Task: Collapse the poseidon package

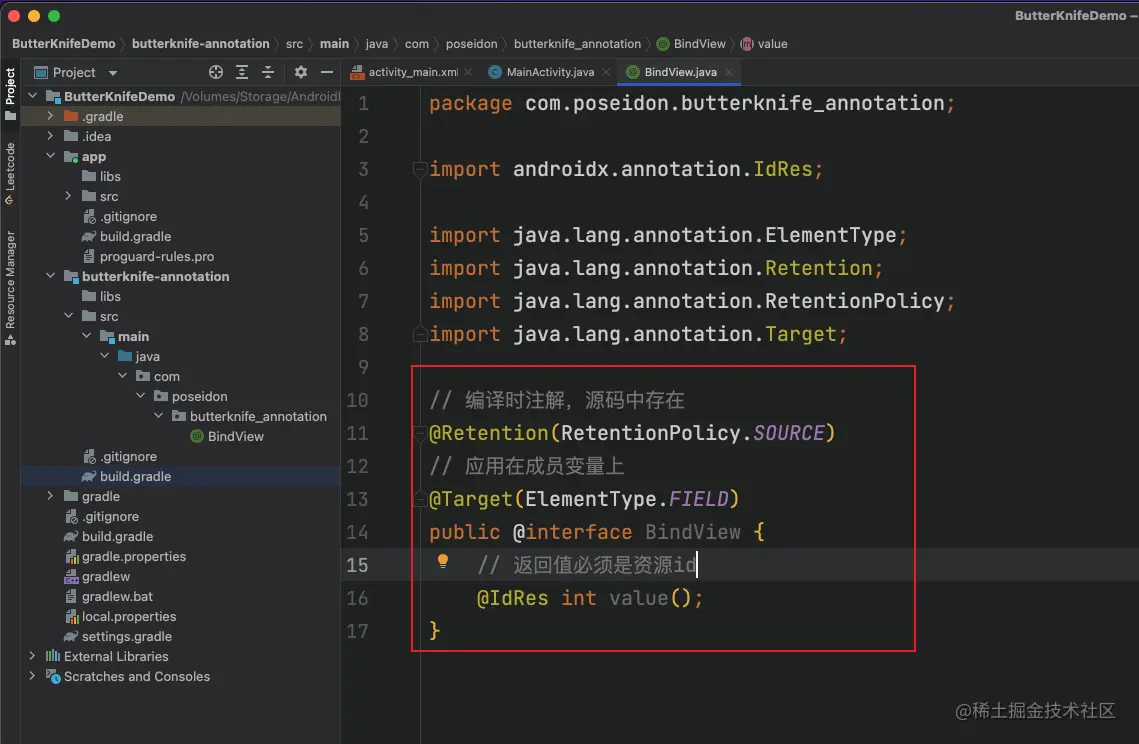Action: (141, 395)
